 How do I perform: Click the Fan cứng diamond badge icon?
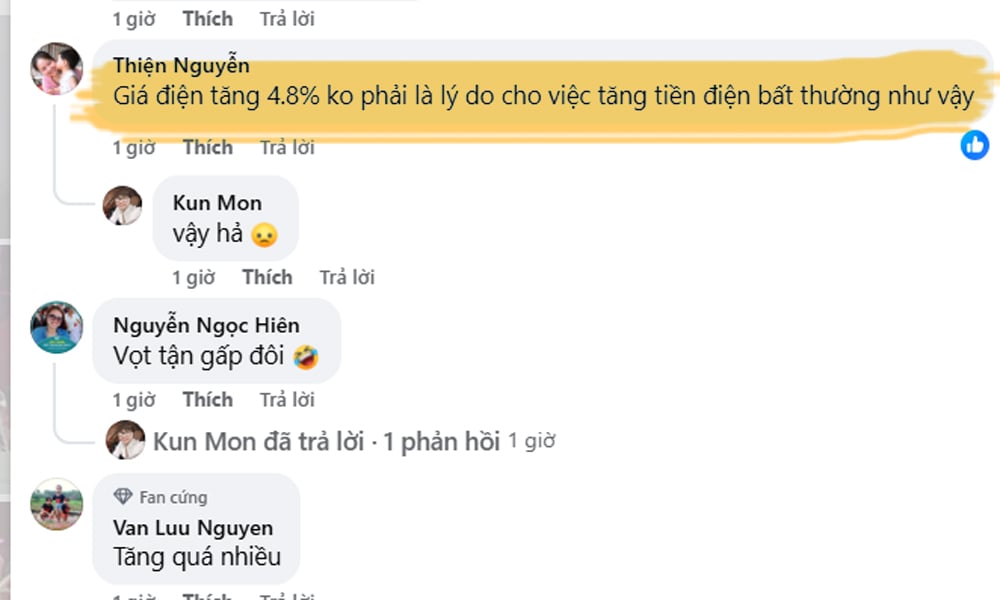(x=123, y=496)
